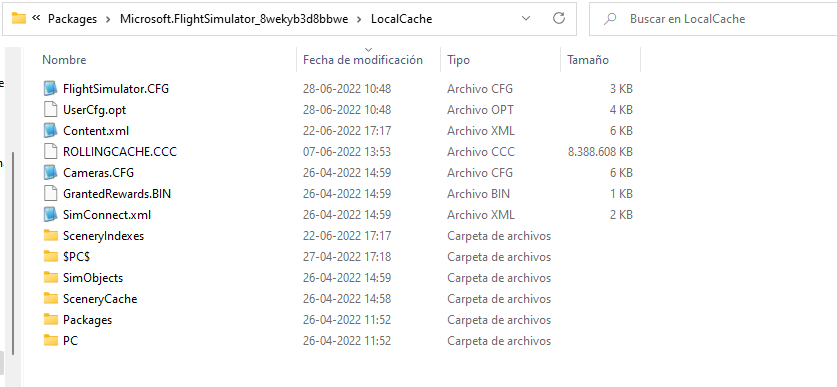
Task: Select the SimObjects folder icon
Action: point(51,278)
